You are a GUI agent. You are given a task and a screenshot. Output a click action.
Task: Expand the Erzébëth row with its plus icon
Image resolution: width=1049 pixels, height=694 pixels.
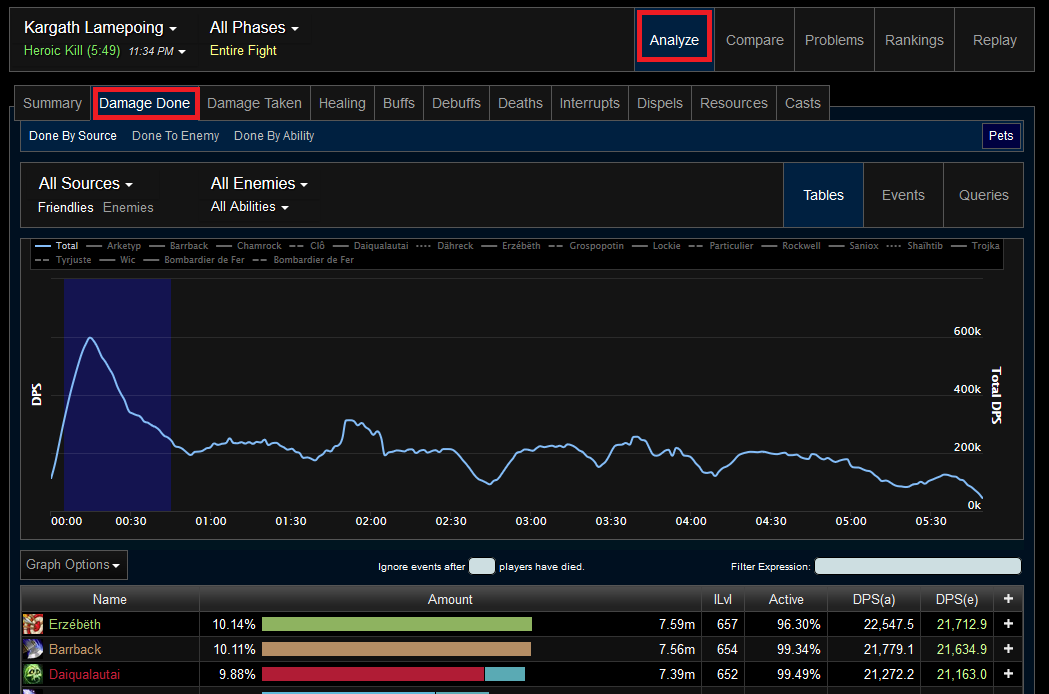[1008, 624]
